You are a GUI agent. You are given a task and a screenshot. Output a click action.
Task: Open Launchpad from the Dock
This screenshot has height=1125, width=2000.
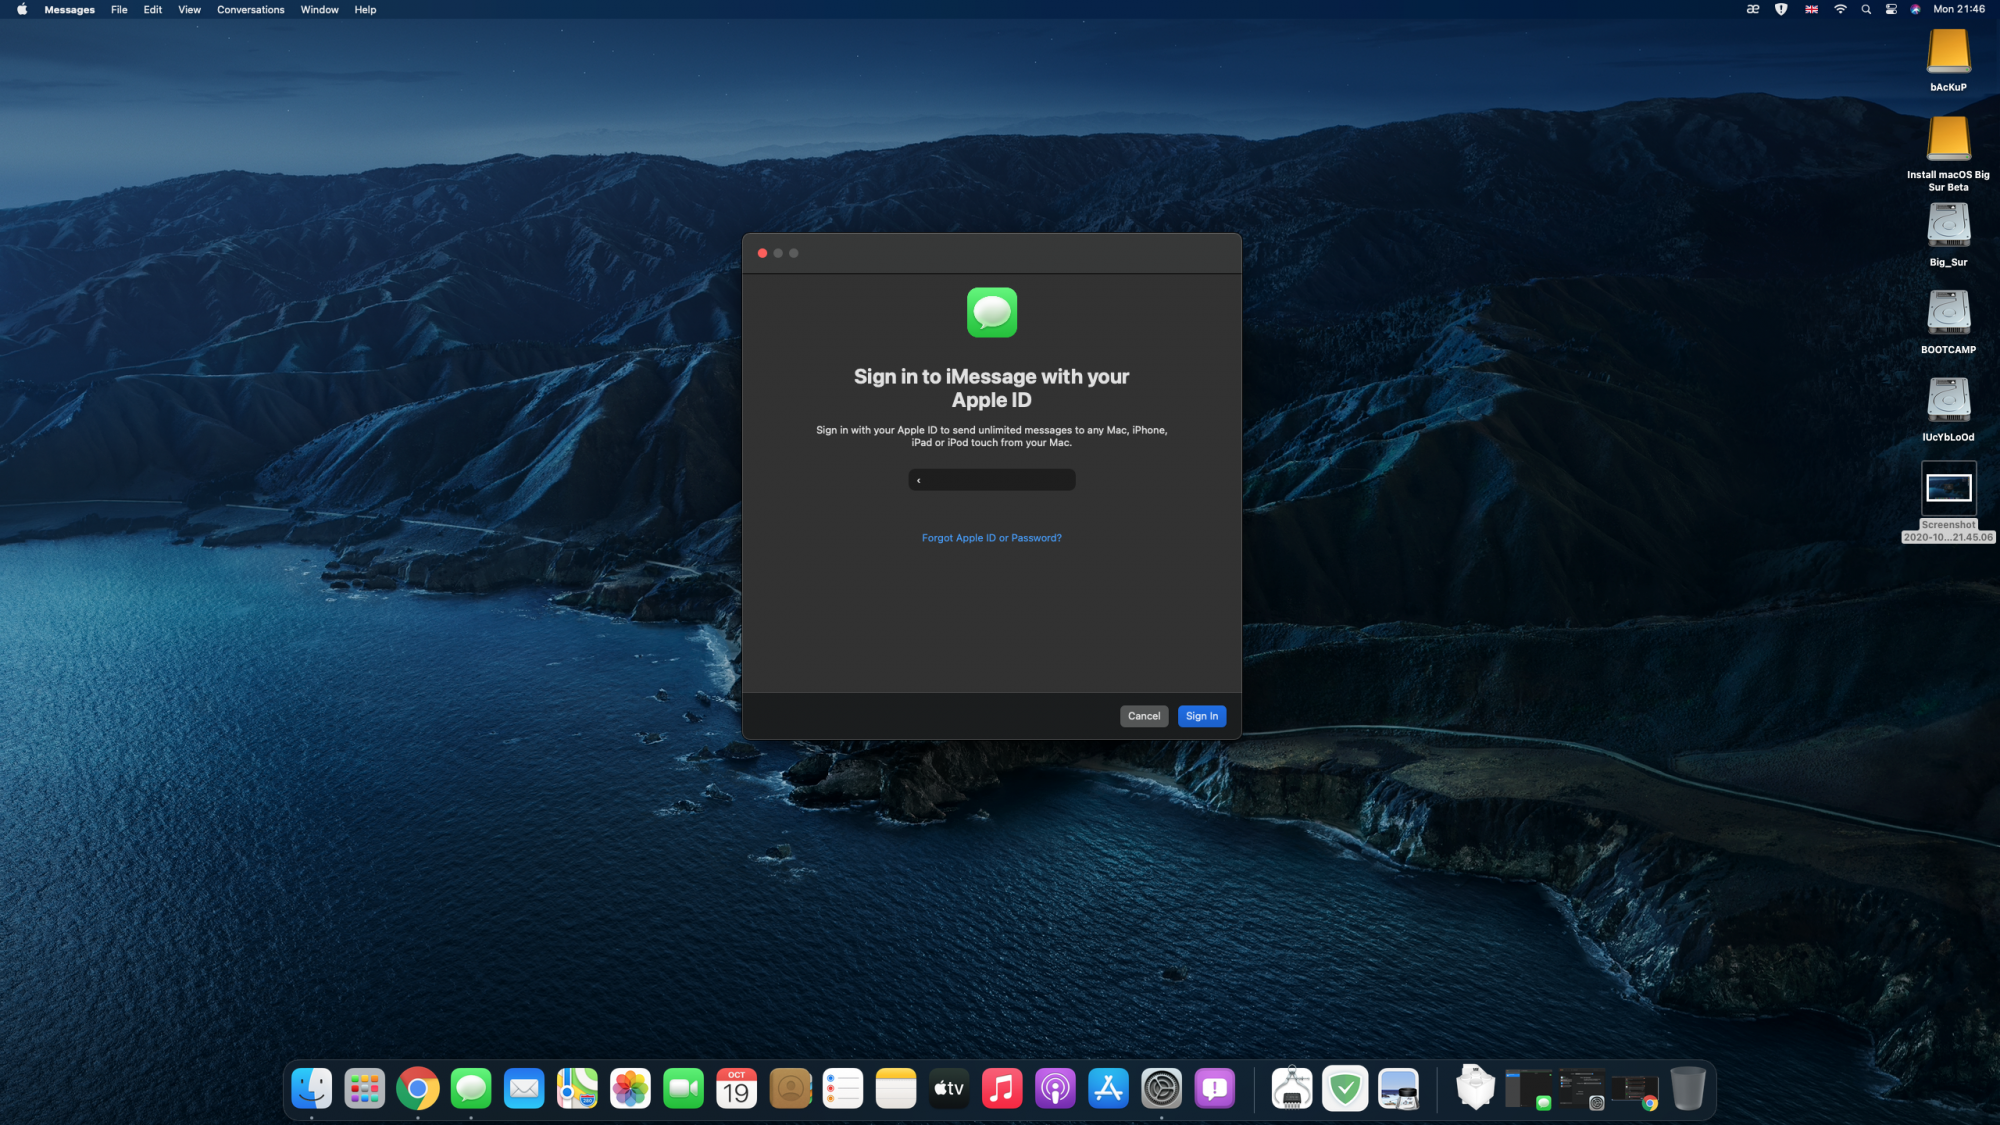click(364, 1088)
